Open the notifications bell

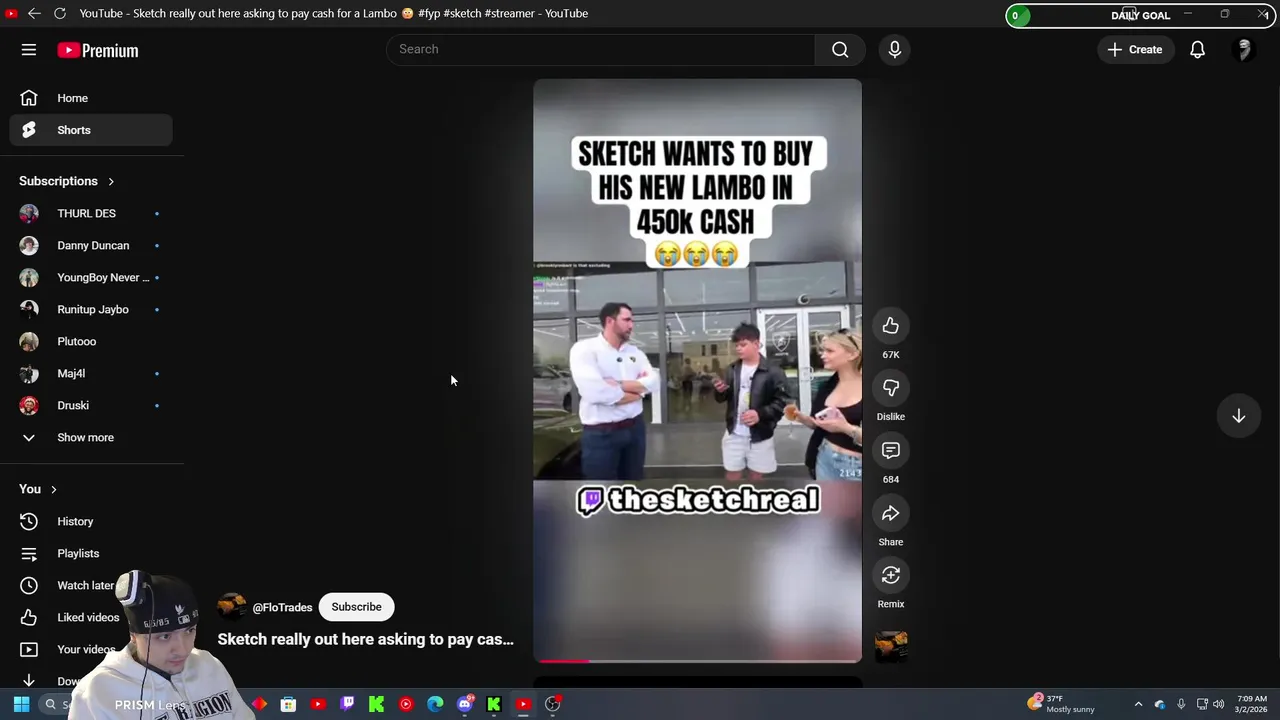pos(1197,49)
